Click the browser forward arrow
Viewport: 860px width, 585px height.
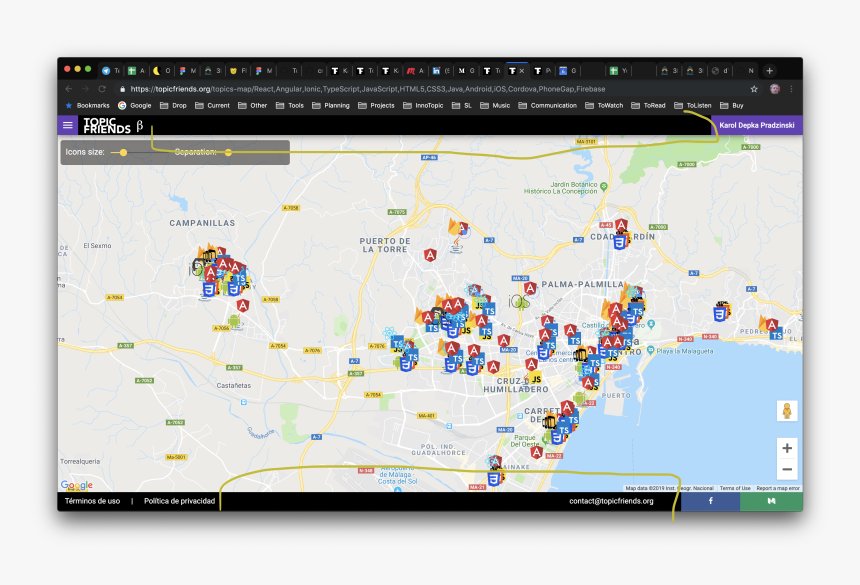click(x=85, y=89)
